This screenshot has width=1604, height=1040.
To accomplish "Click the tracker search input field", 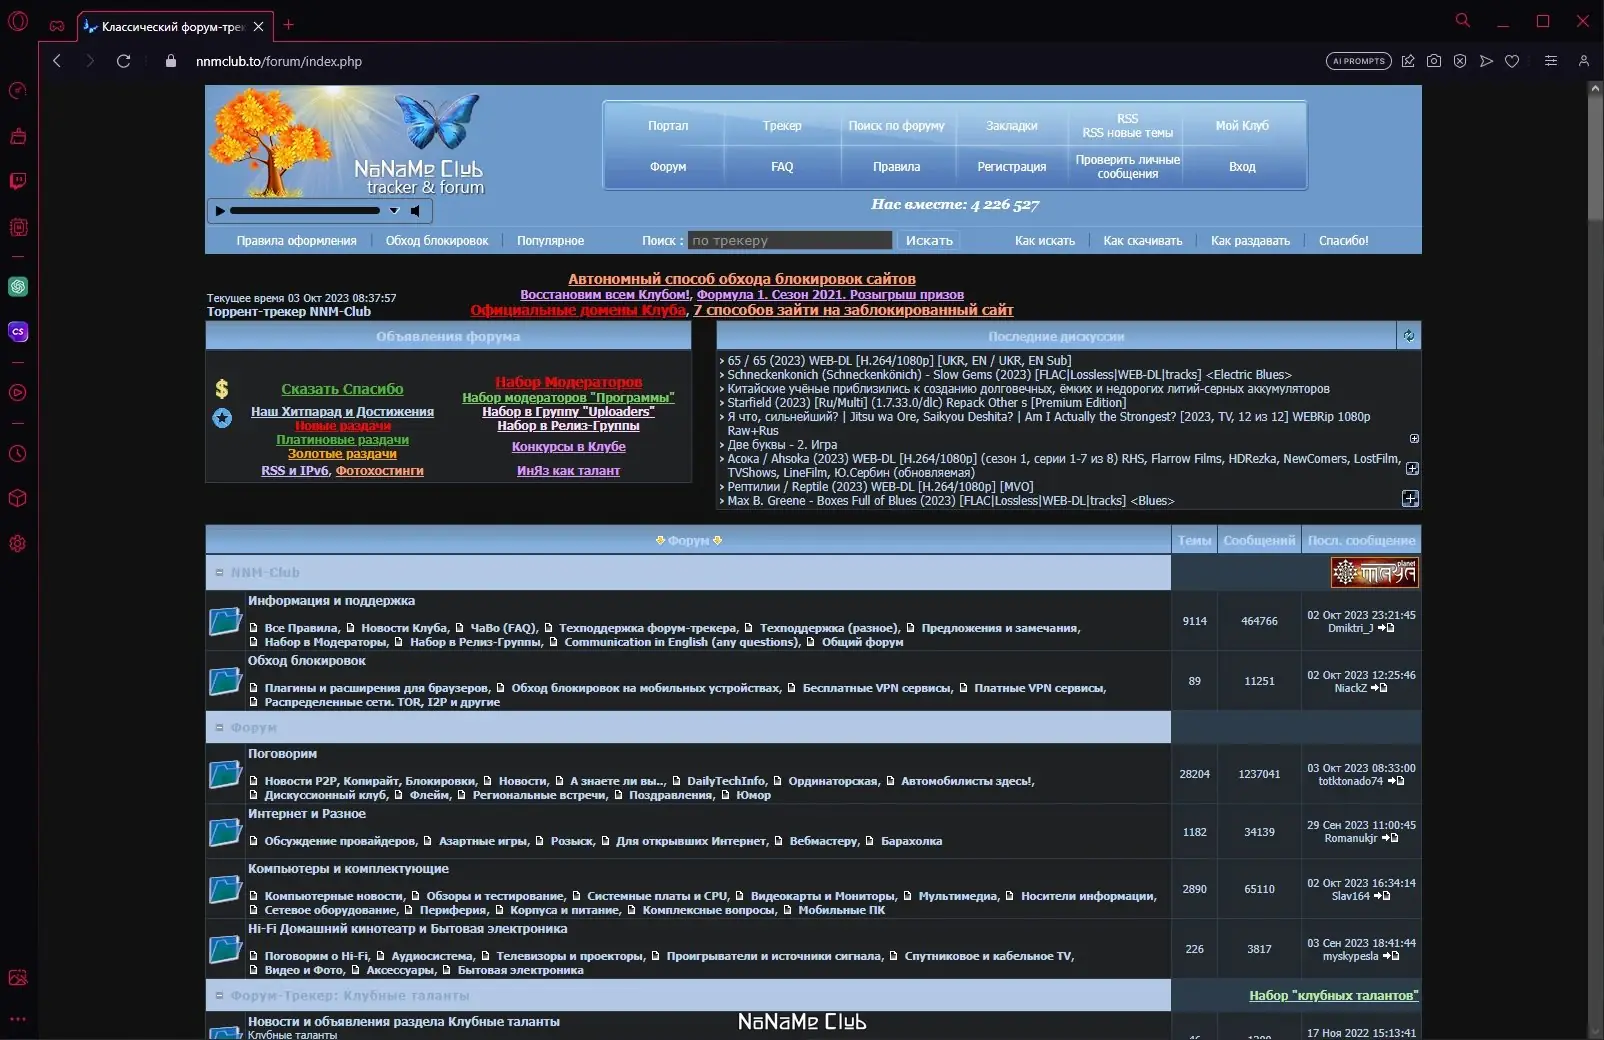I will (790, 240).
